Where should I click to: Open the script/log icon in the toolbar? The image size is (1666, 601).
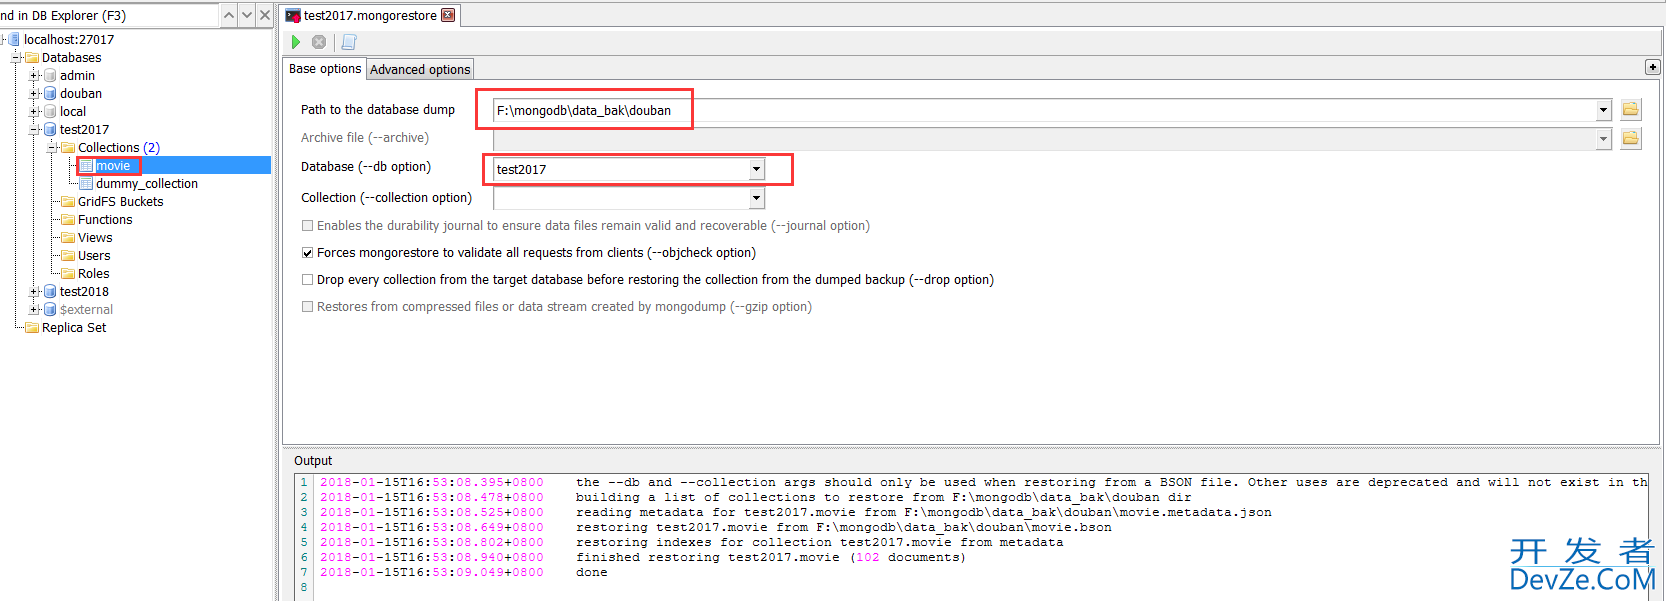point(349,42)
